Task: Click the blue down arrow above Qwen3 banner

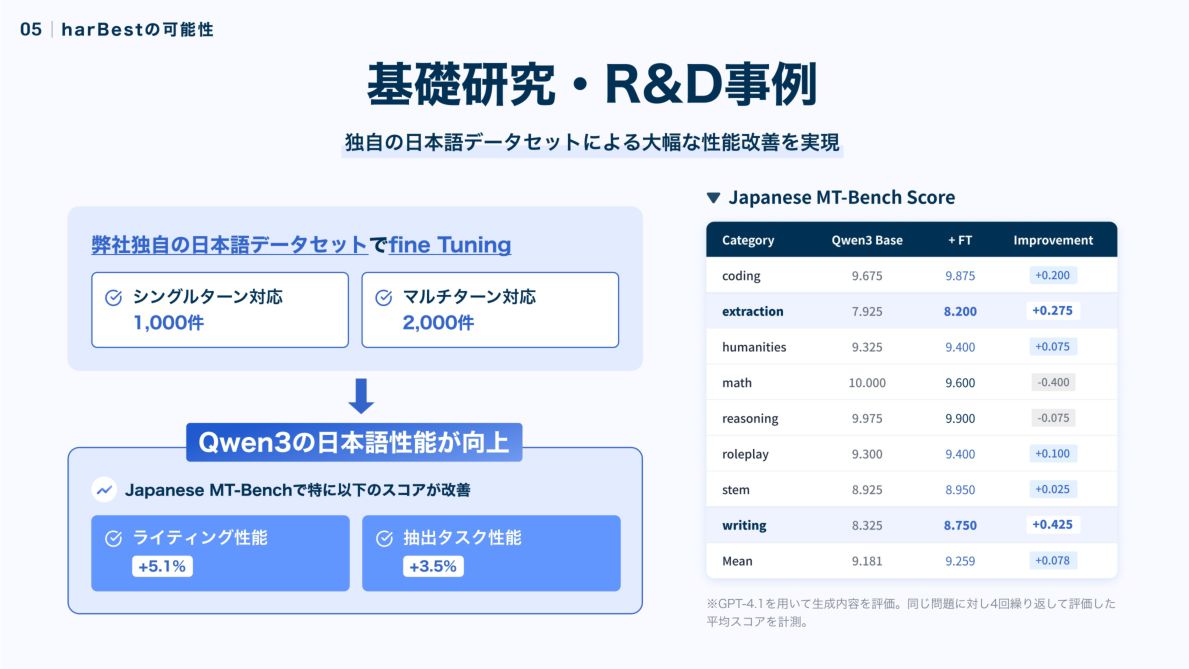Action: click(x=361, y=396)
